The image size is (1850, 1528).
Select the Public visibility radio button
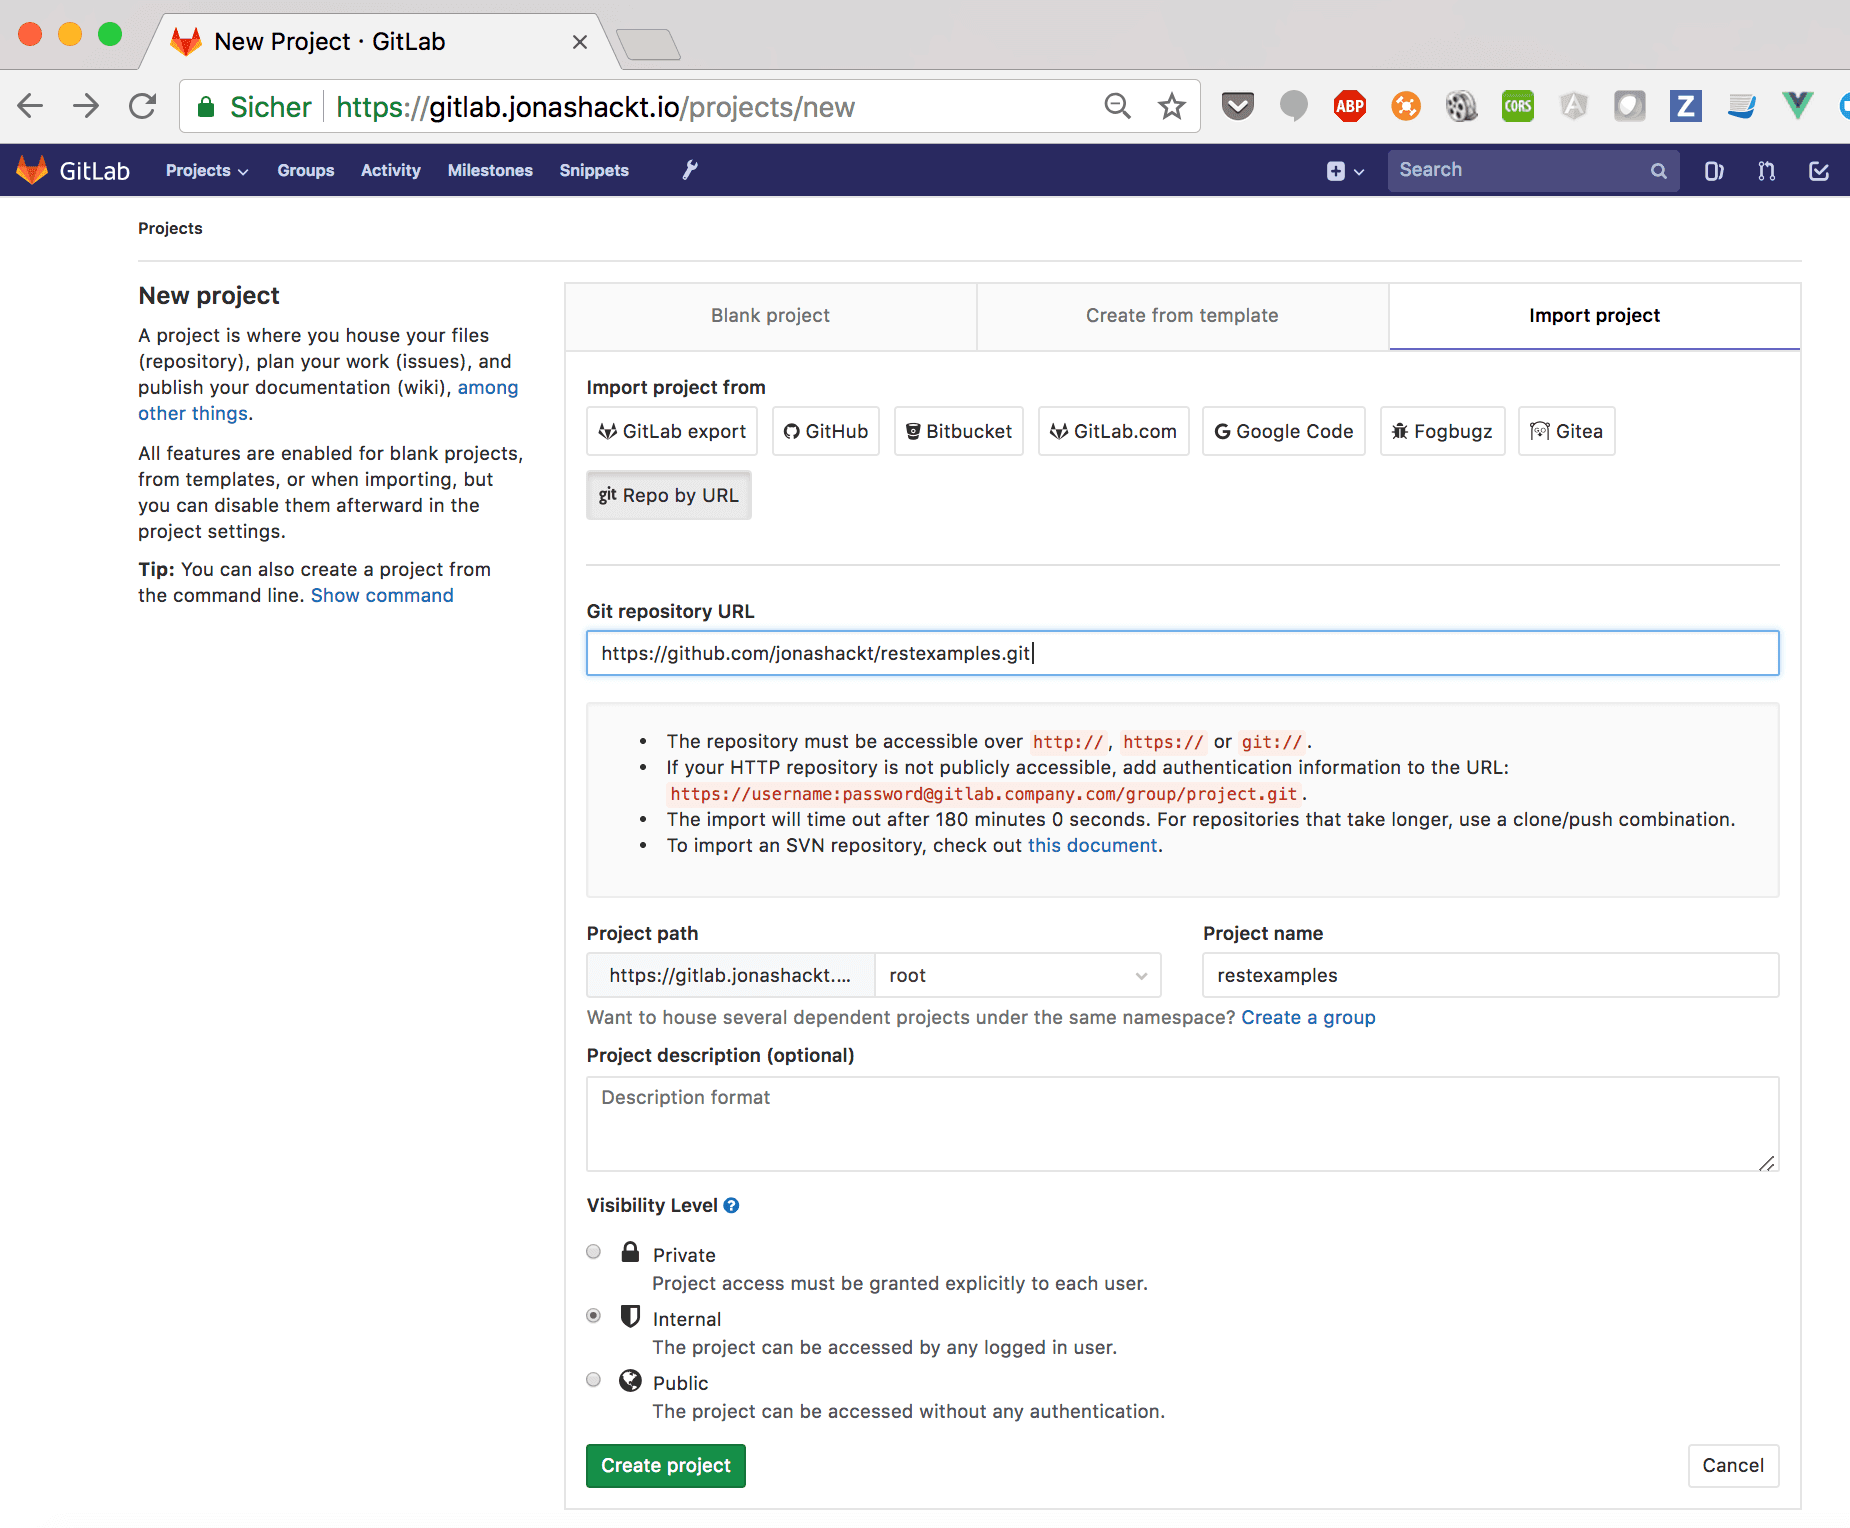tap(594, 1380)
